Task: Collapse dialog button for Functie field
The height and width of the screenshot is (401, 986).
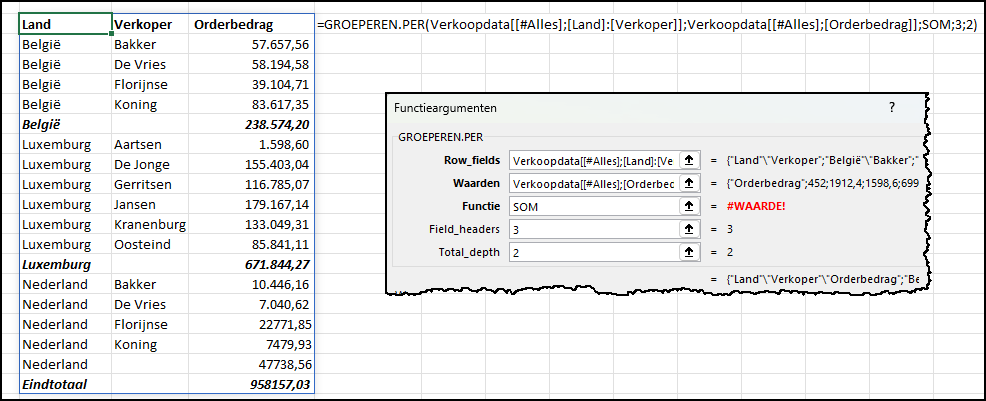Action: tap(689, 206)
